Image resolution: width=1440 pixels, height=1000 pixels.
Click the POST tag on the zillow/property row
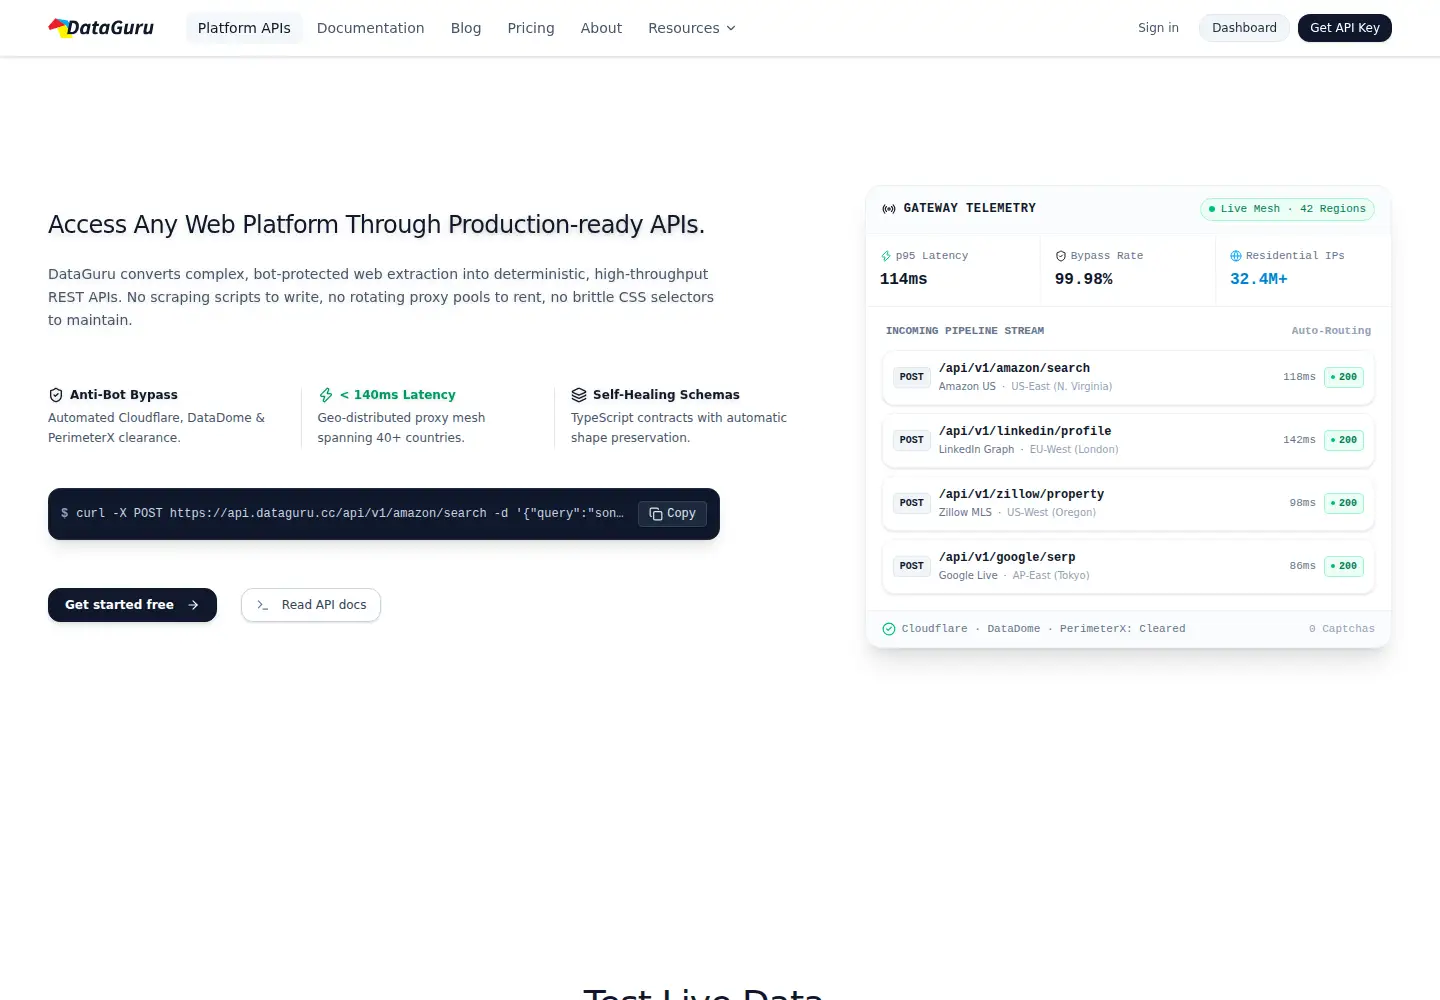[912, 503]
